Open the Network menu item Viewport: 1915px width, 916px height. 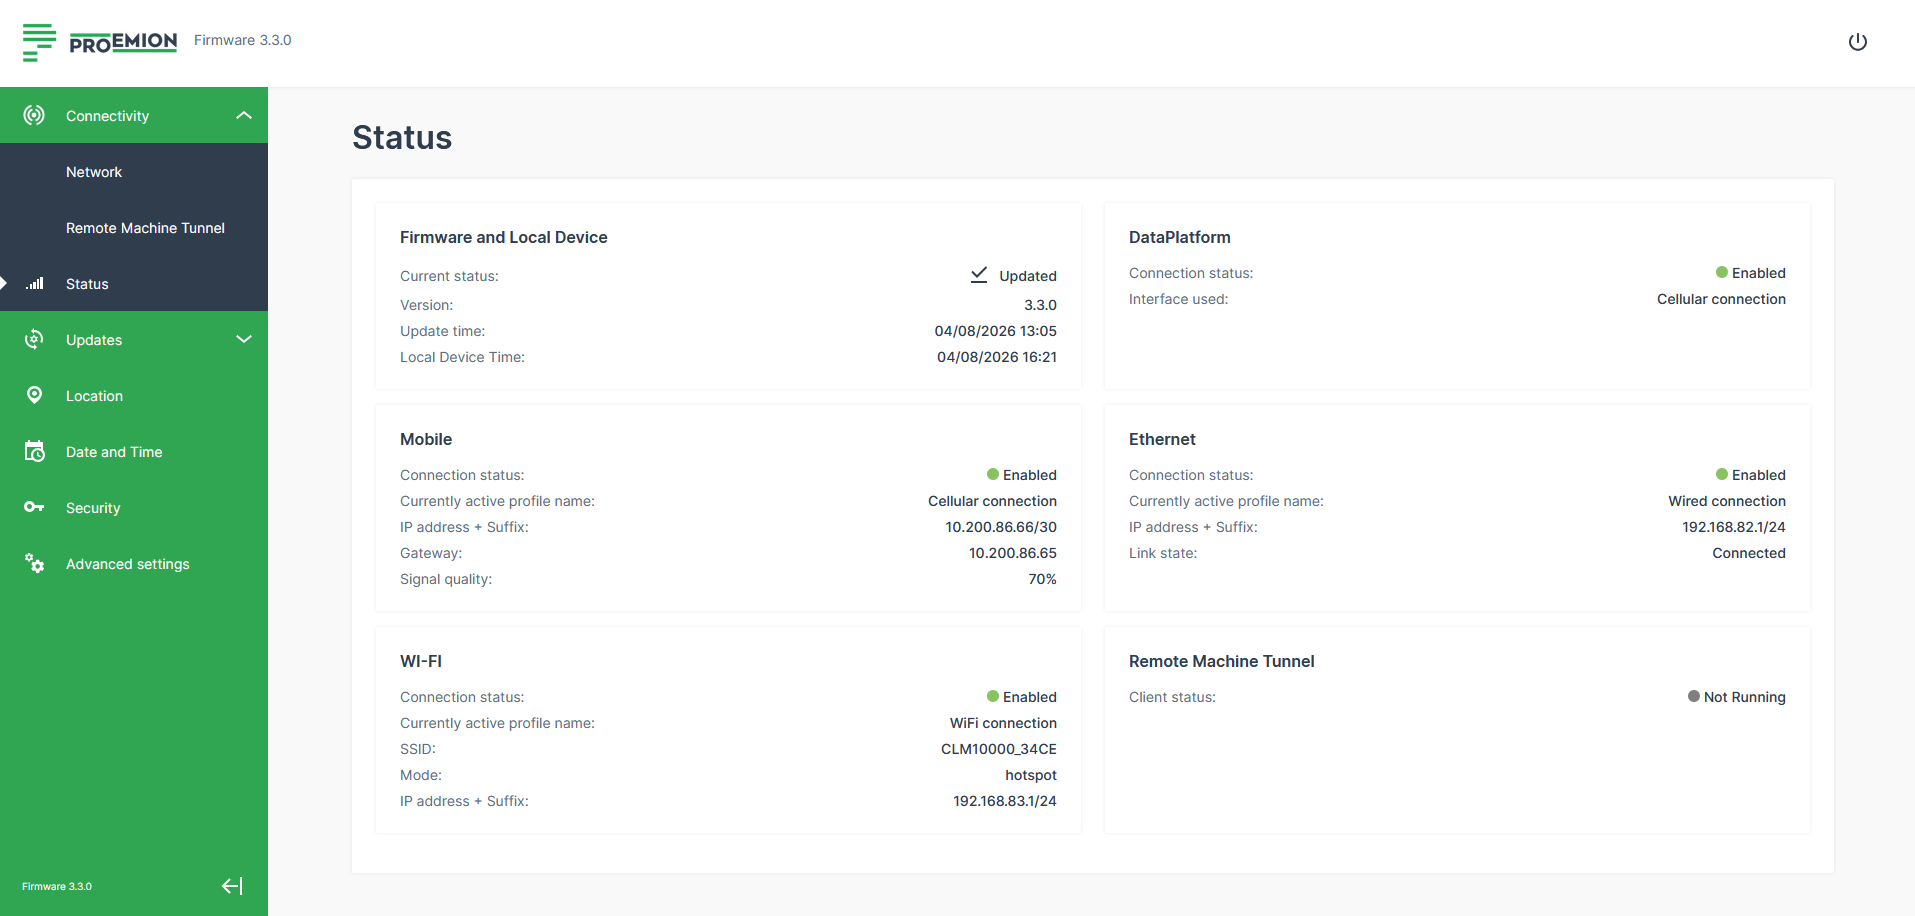click(x=94, y=172)
